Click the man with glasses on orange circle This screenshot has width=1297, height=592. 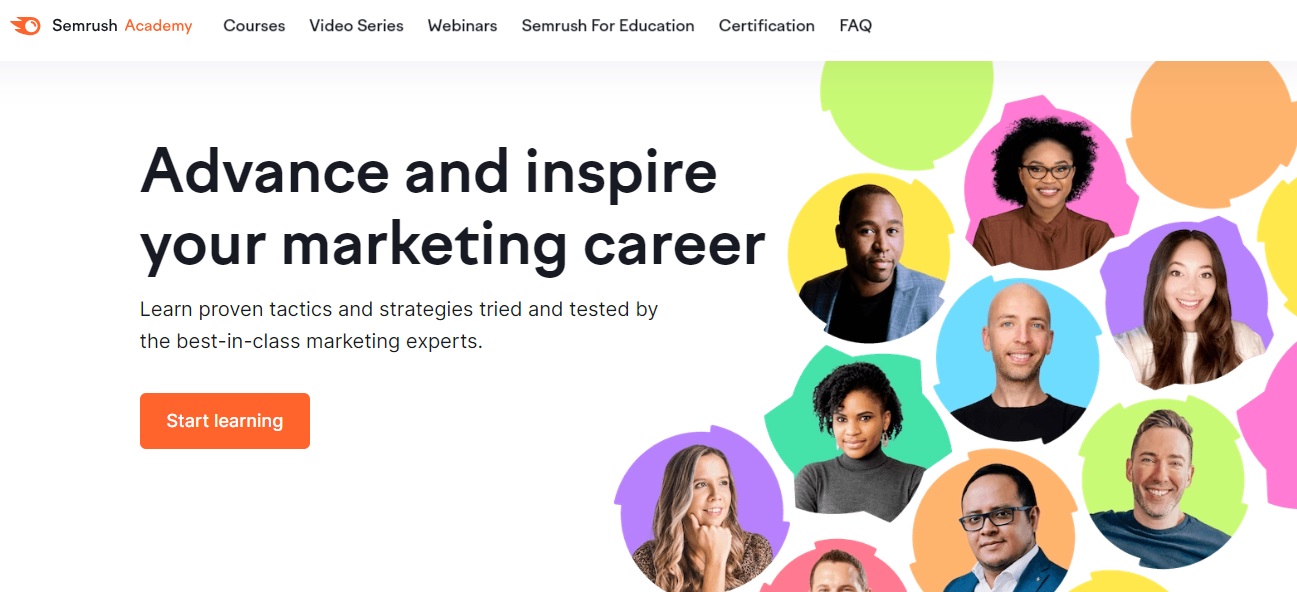pos(995,530)
